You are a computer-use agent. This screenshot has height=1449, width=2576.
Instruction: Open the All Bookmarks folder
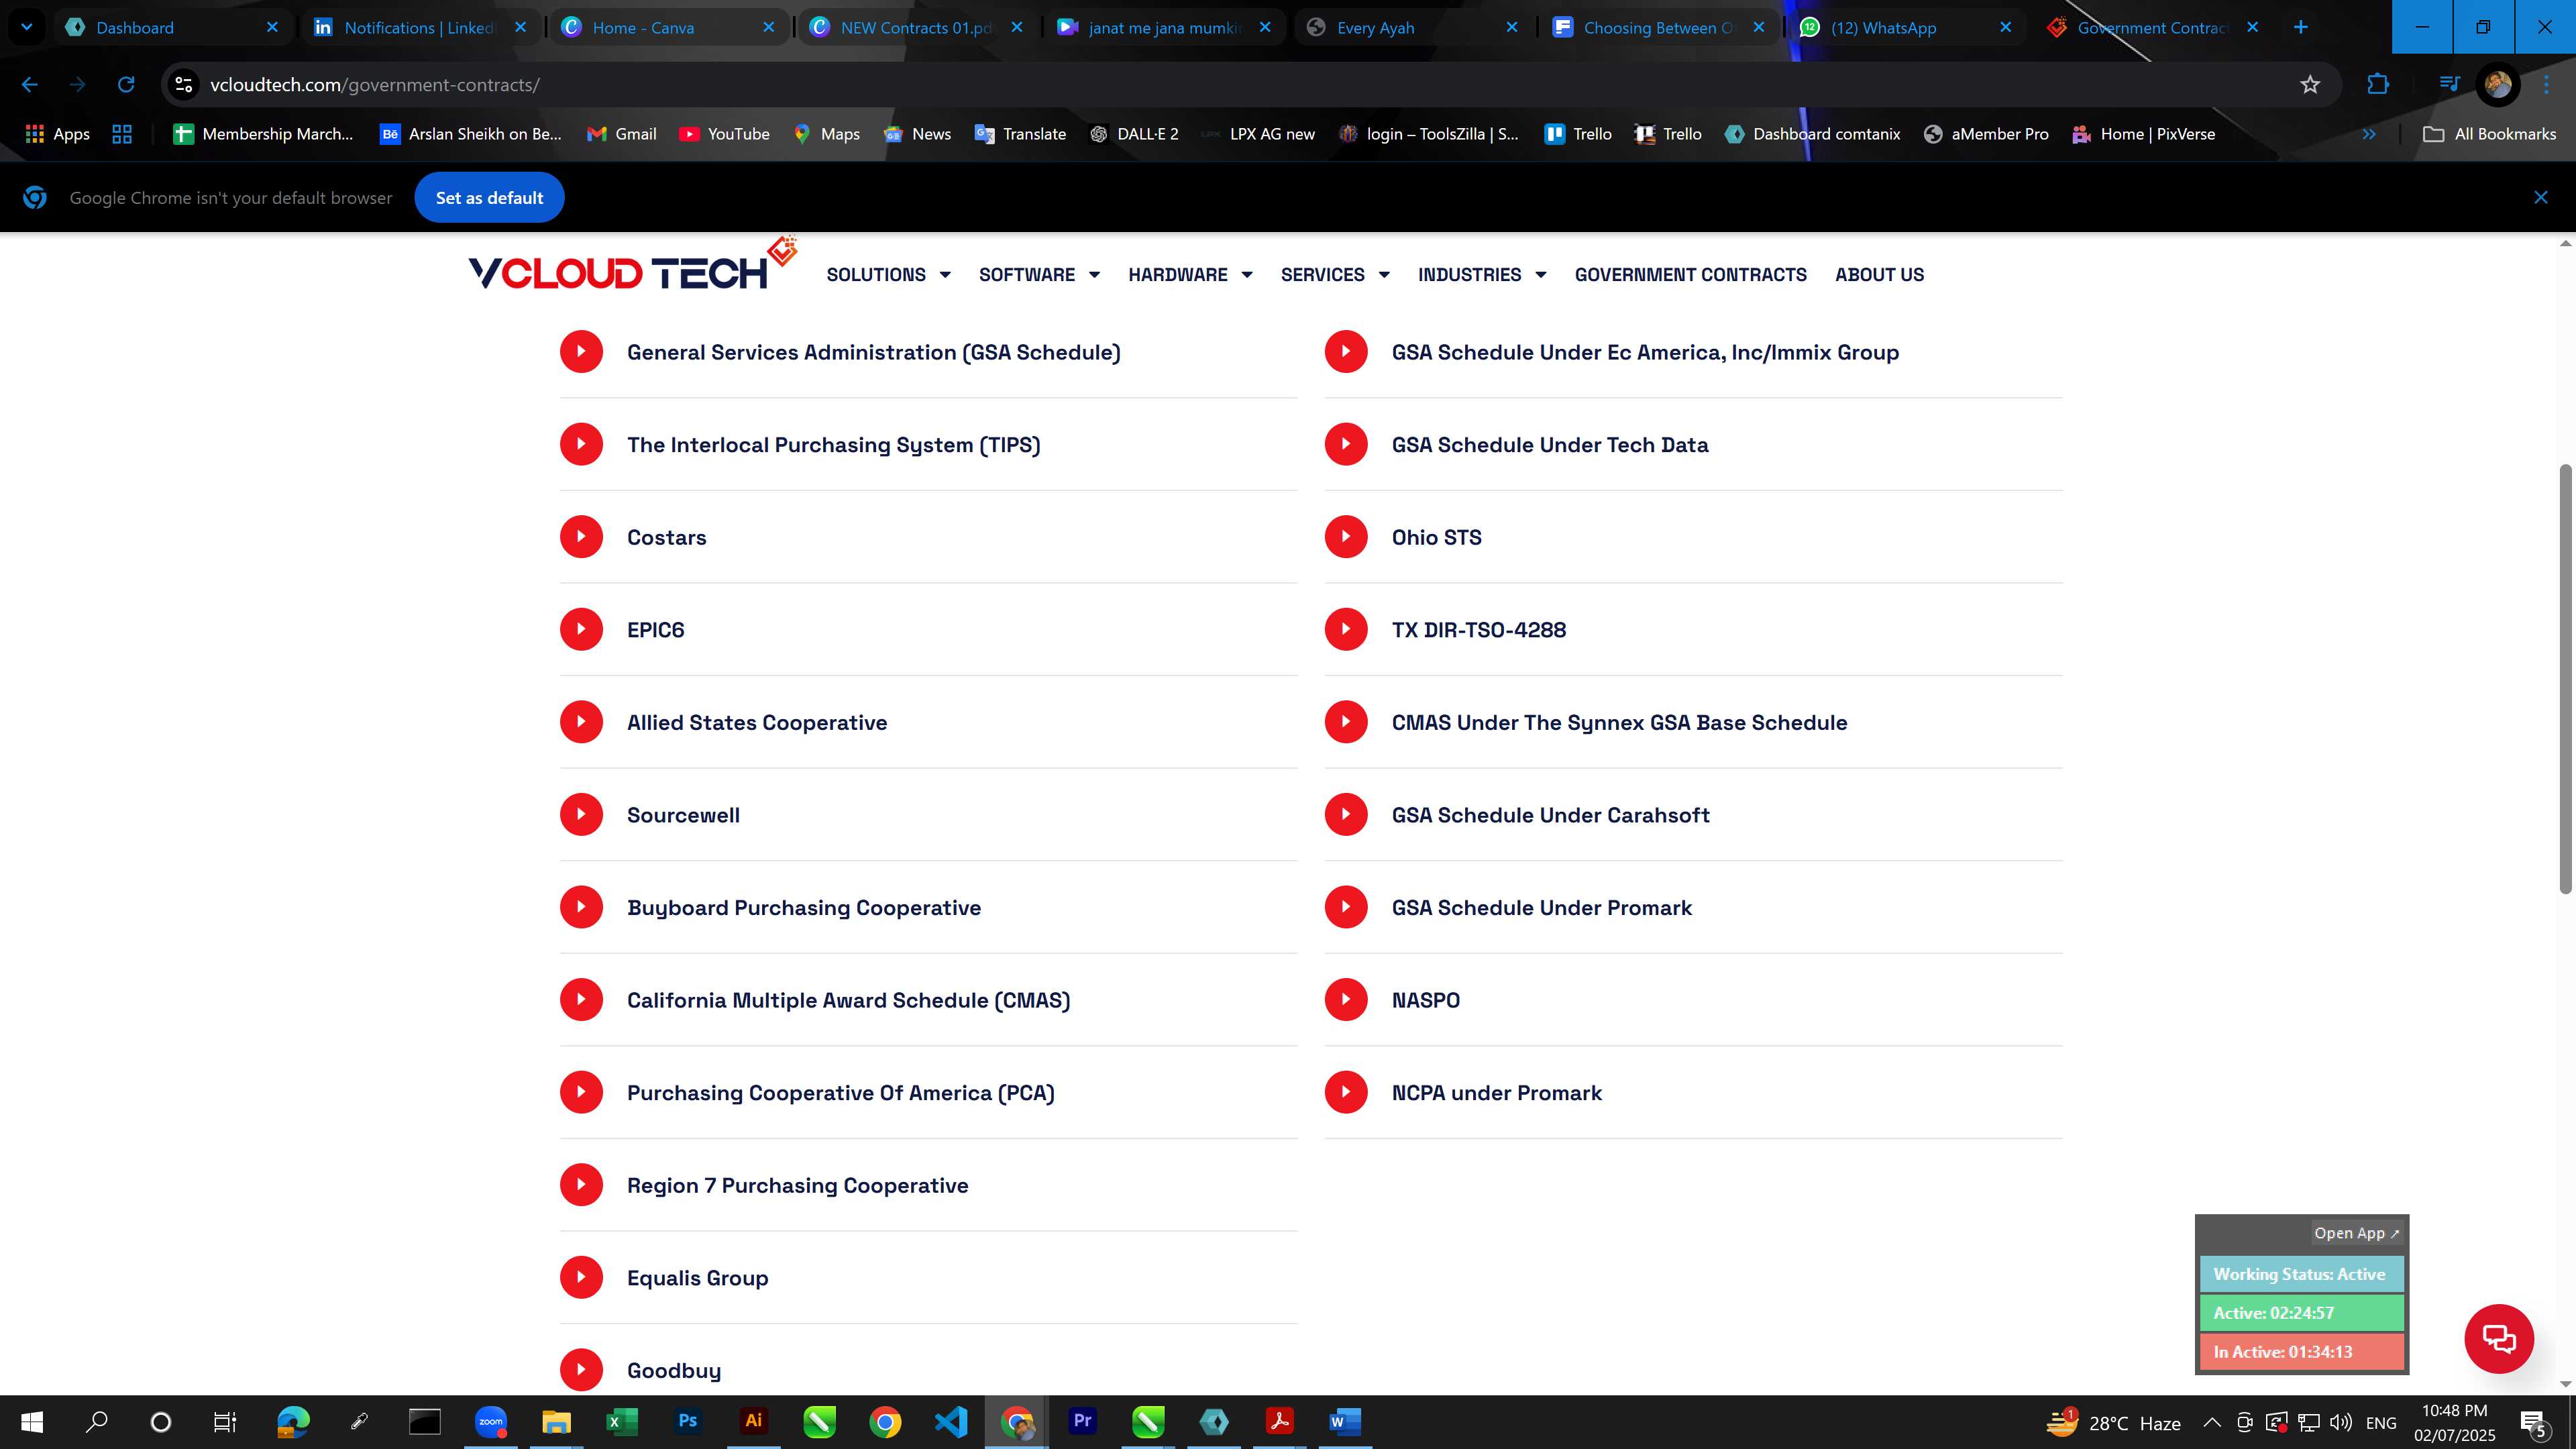2490,134
